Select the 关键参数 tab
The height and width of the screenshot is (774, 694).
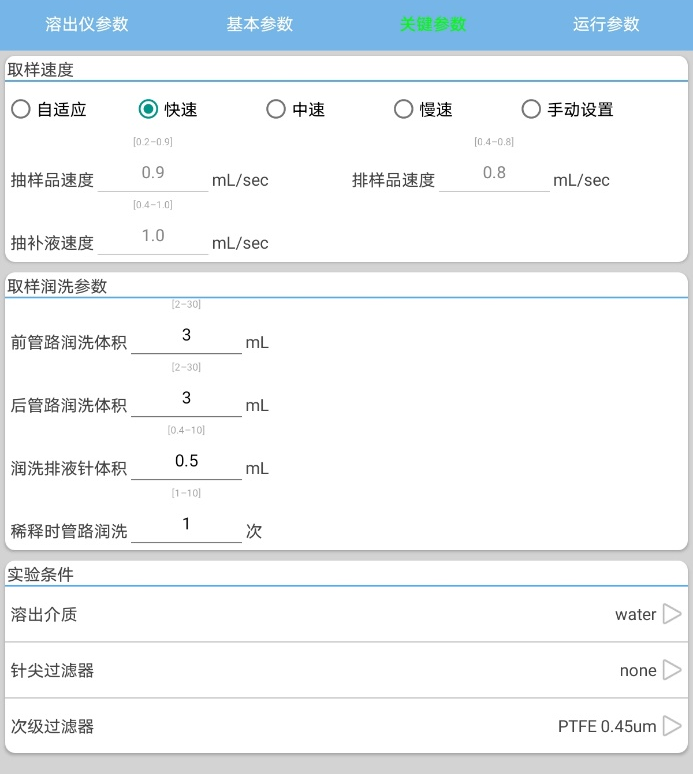[433, 24]
